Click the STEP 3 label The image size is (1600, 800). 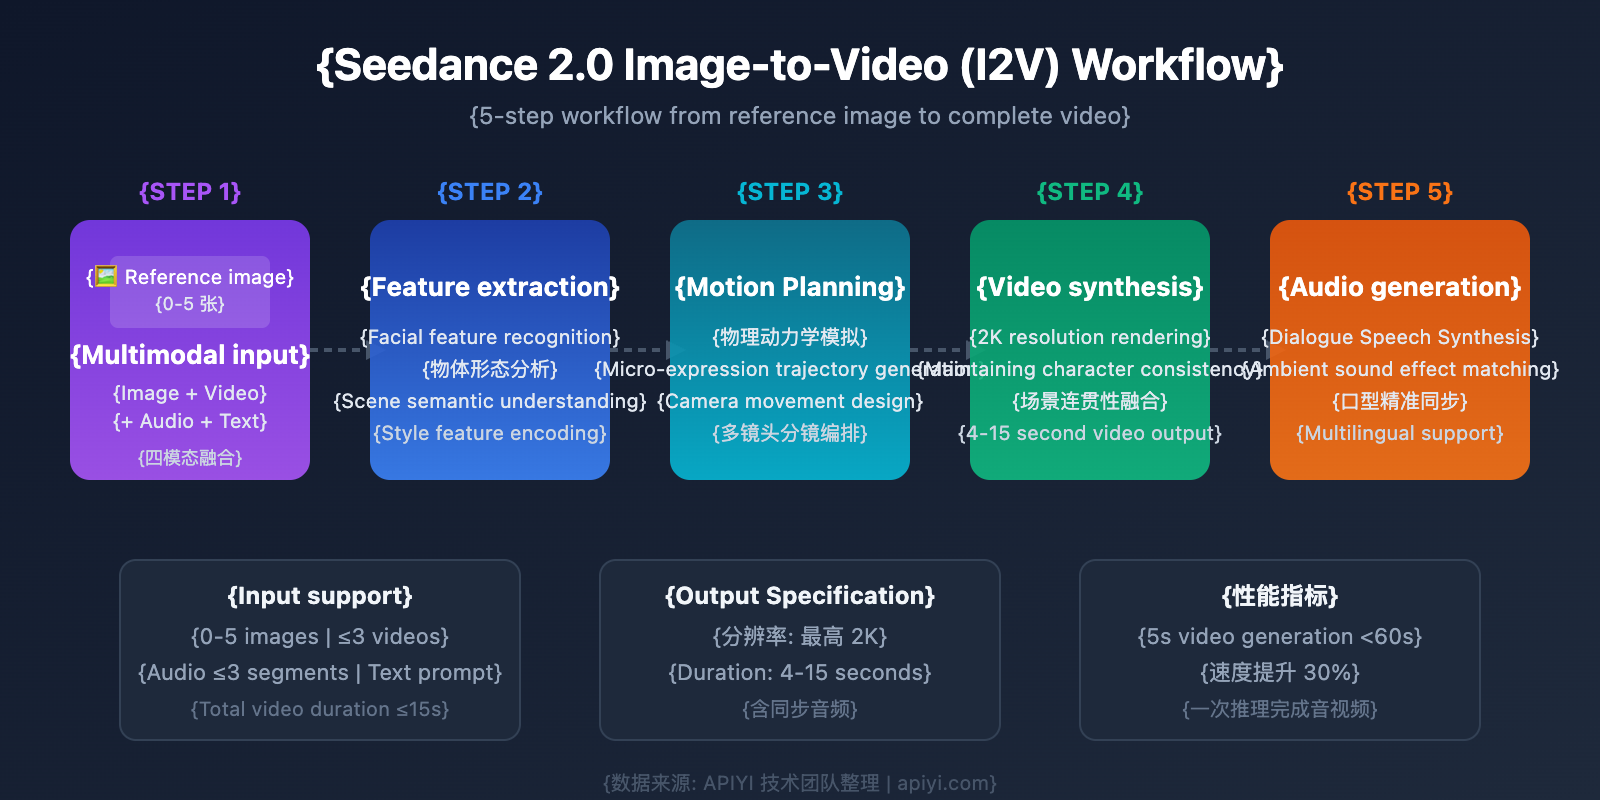[x=790, y=192]
